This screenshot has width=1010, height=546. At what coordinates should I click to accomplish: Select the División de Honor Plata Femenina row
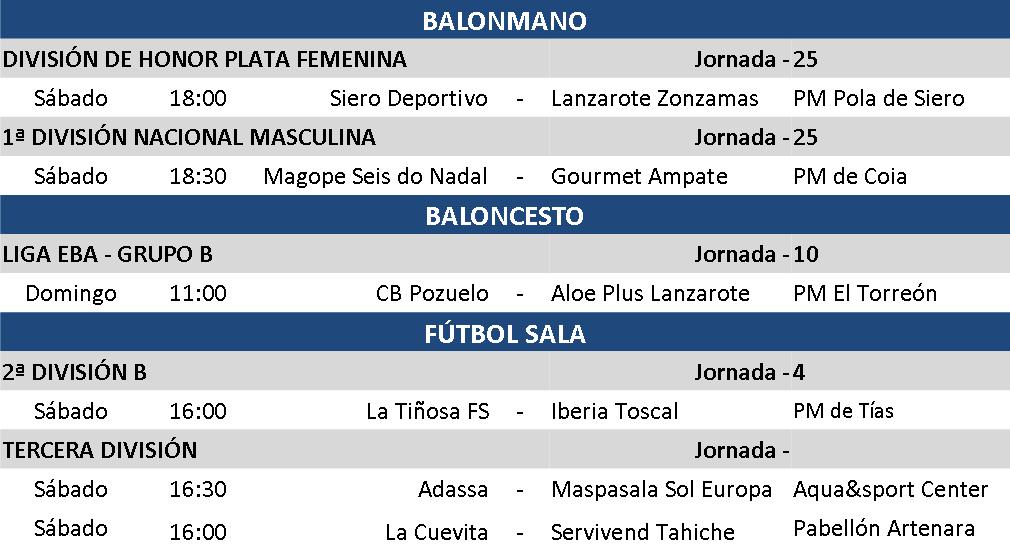(x=205, y=60)
